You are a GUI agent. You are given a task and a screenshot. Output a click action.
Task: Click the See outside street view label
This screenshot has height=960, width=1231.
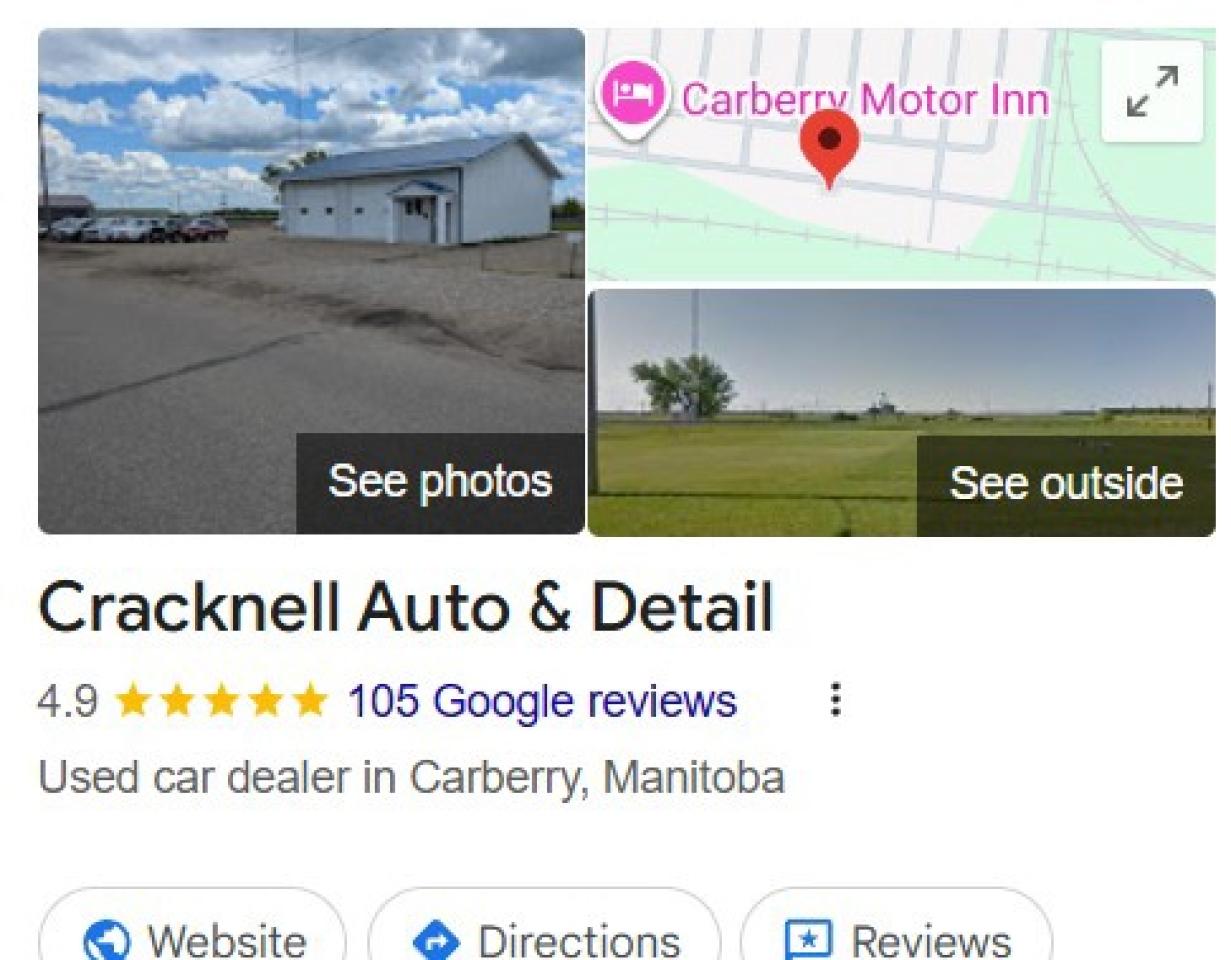1066,484
